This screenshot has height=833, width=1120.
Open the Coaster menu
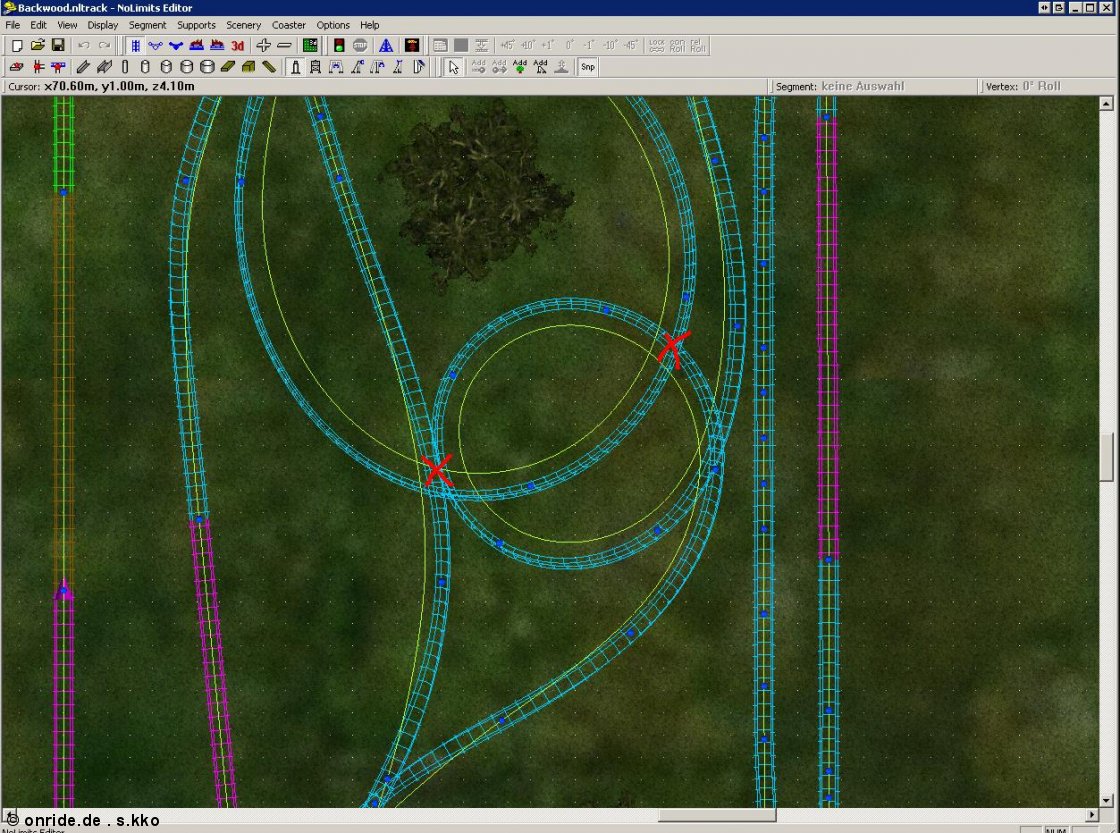point(289,25)
